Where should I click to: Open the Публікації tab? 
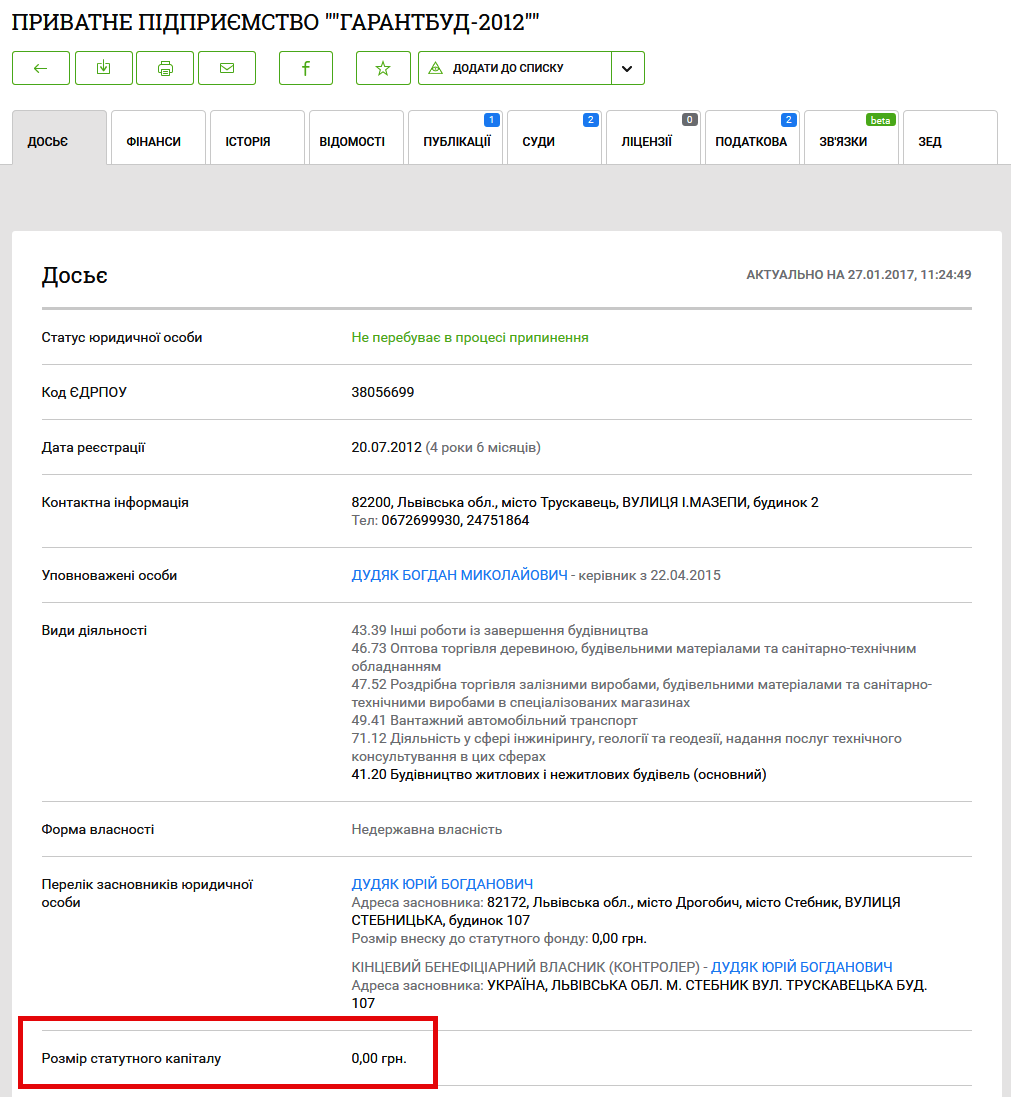tap(456, 141)
